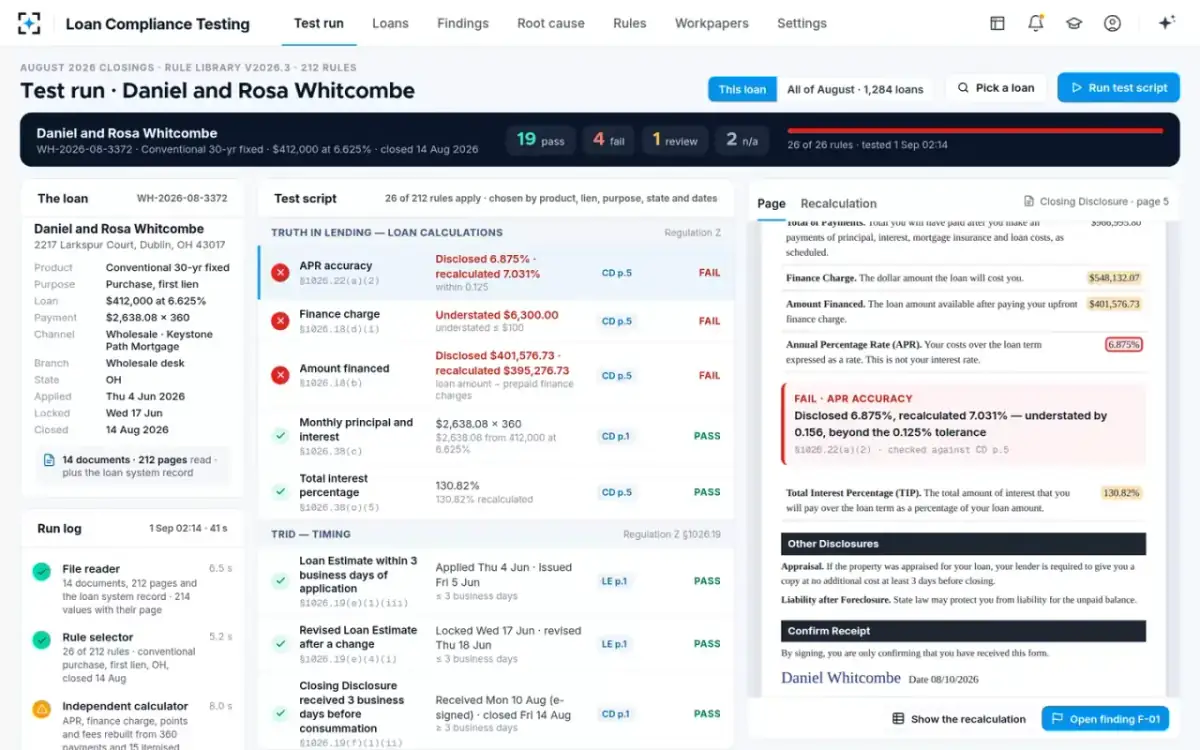Click the Rule selector green check icon
This screenshot has width=1200, height=750.
42,640
